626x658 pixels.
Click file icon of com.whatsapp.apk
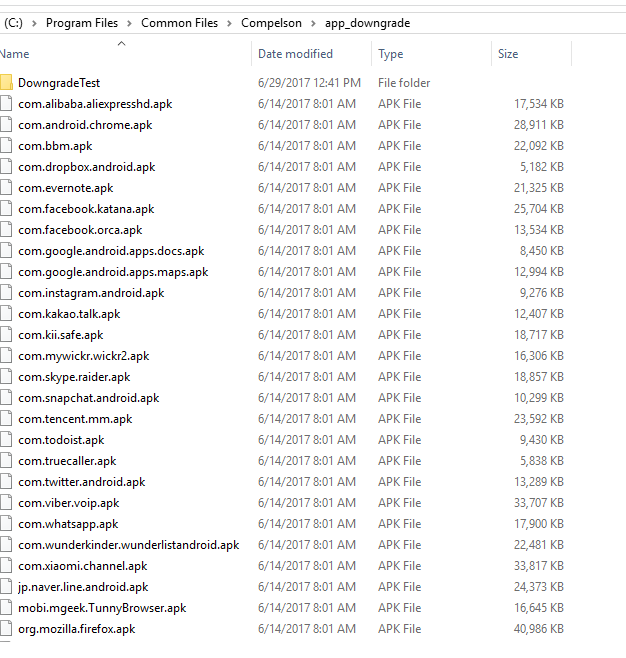[x=6, y=523]
